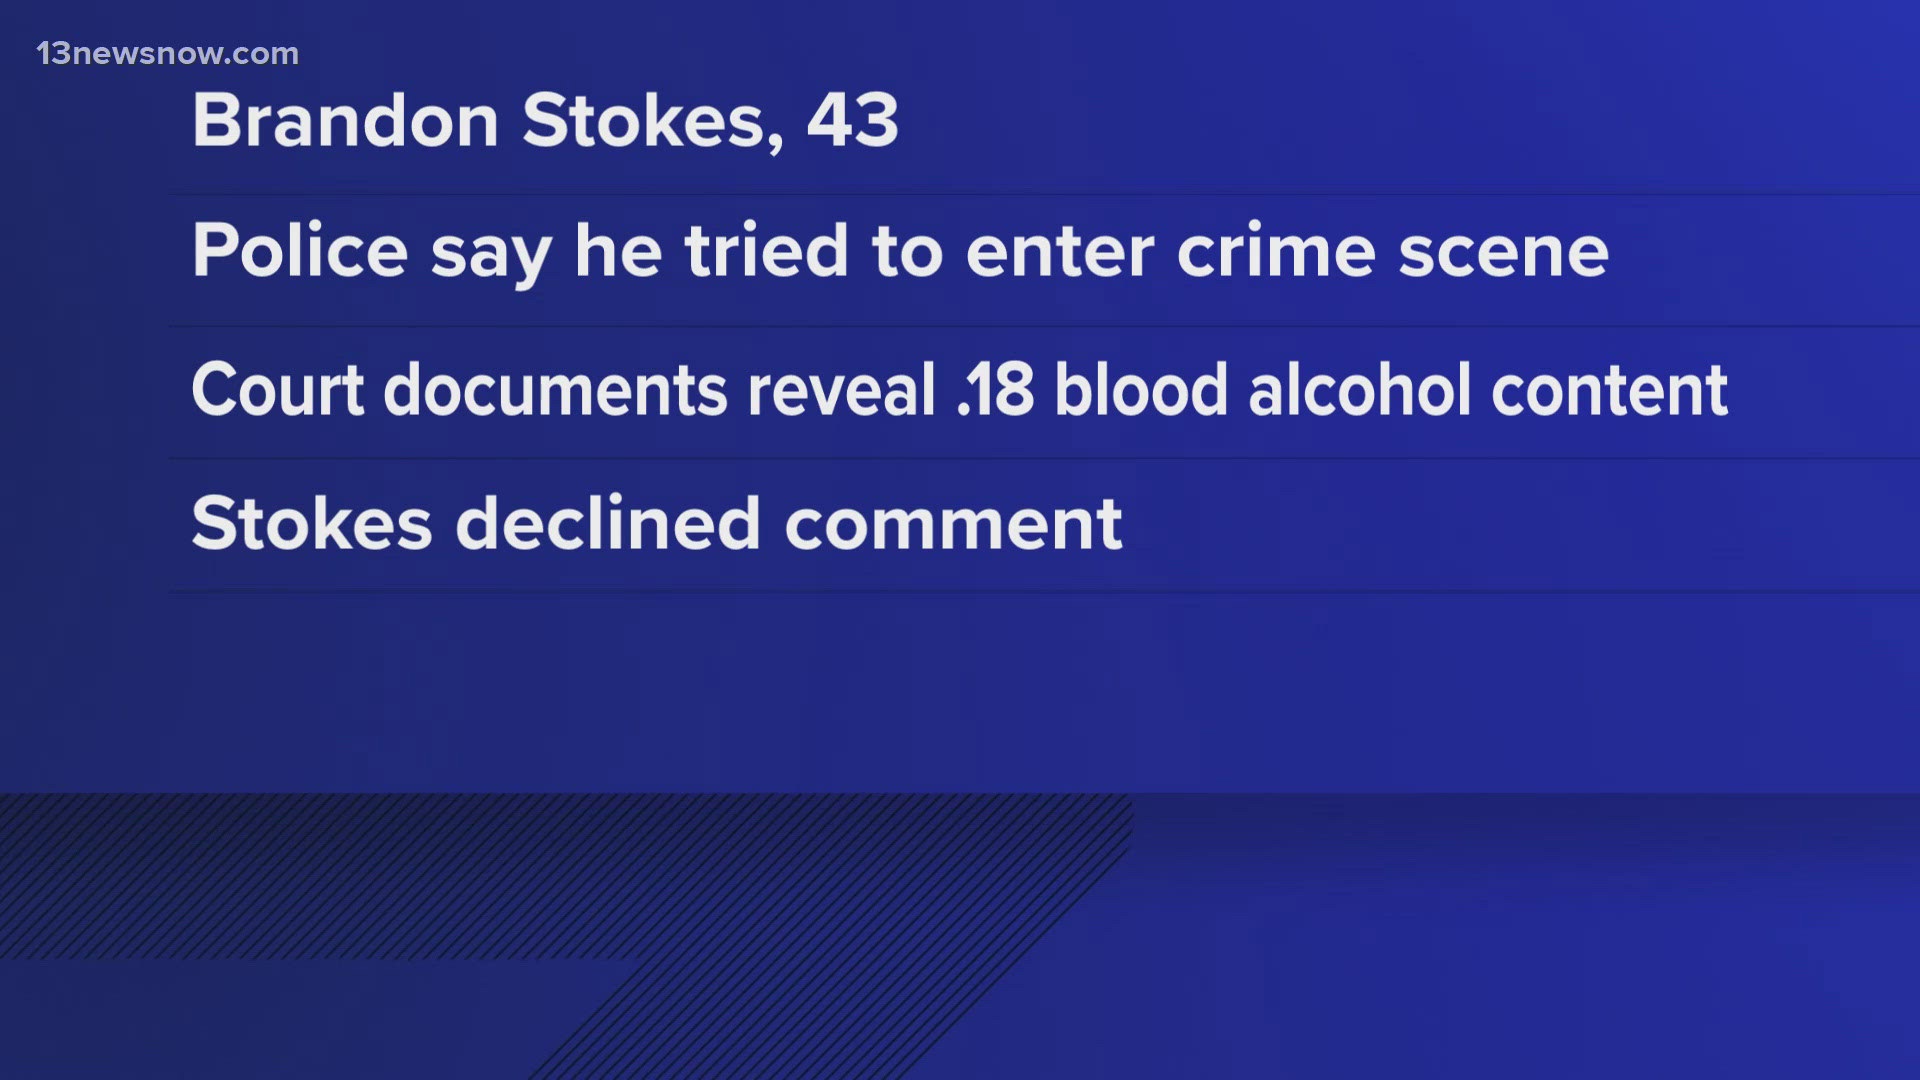
Task: Select the word documents
Action: pos(555,389)
